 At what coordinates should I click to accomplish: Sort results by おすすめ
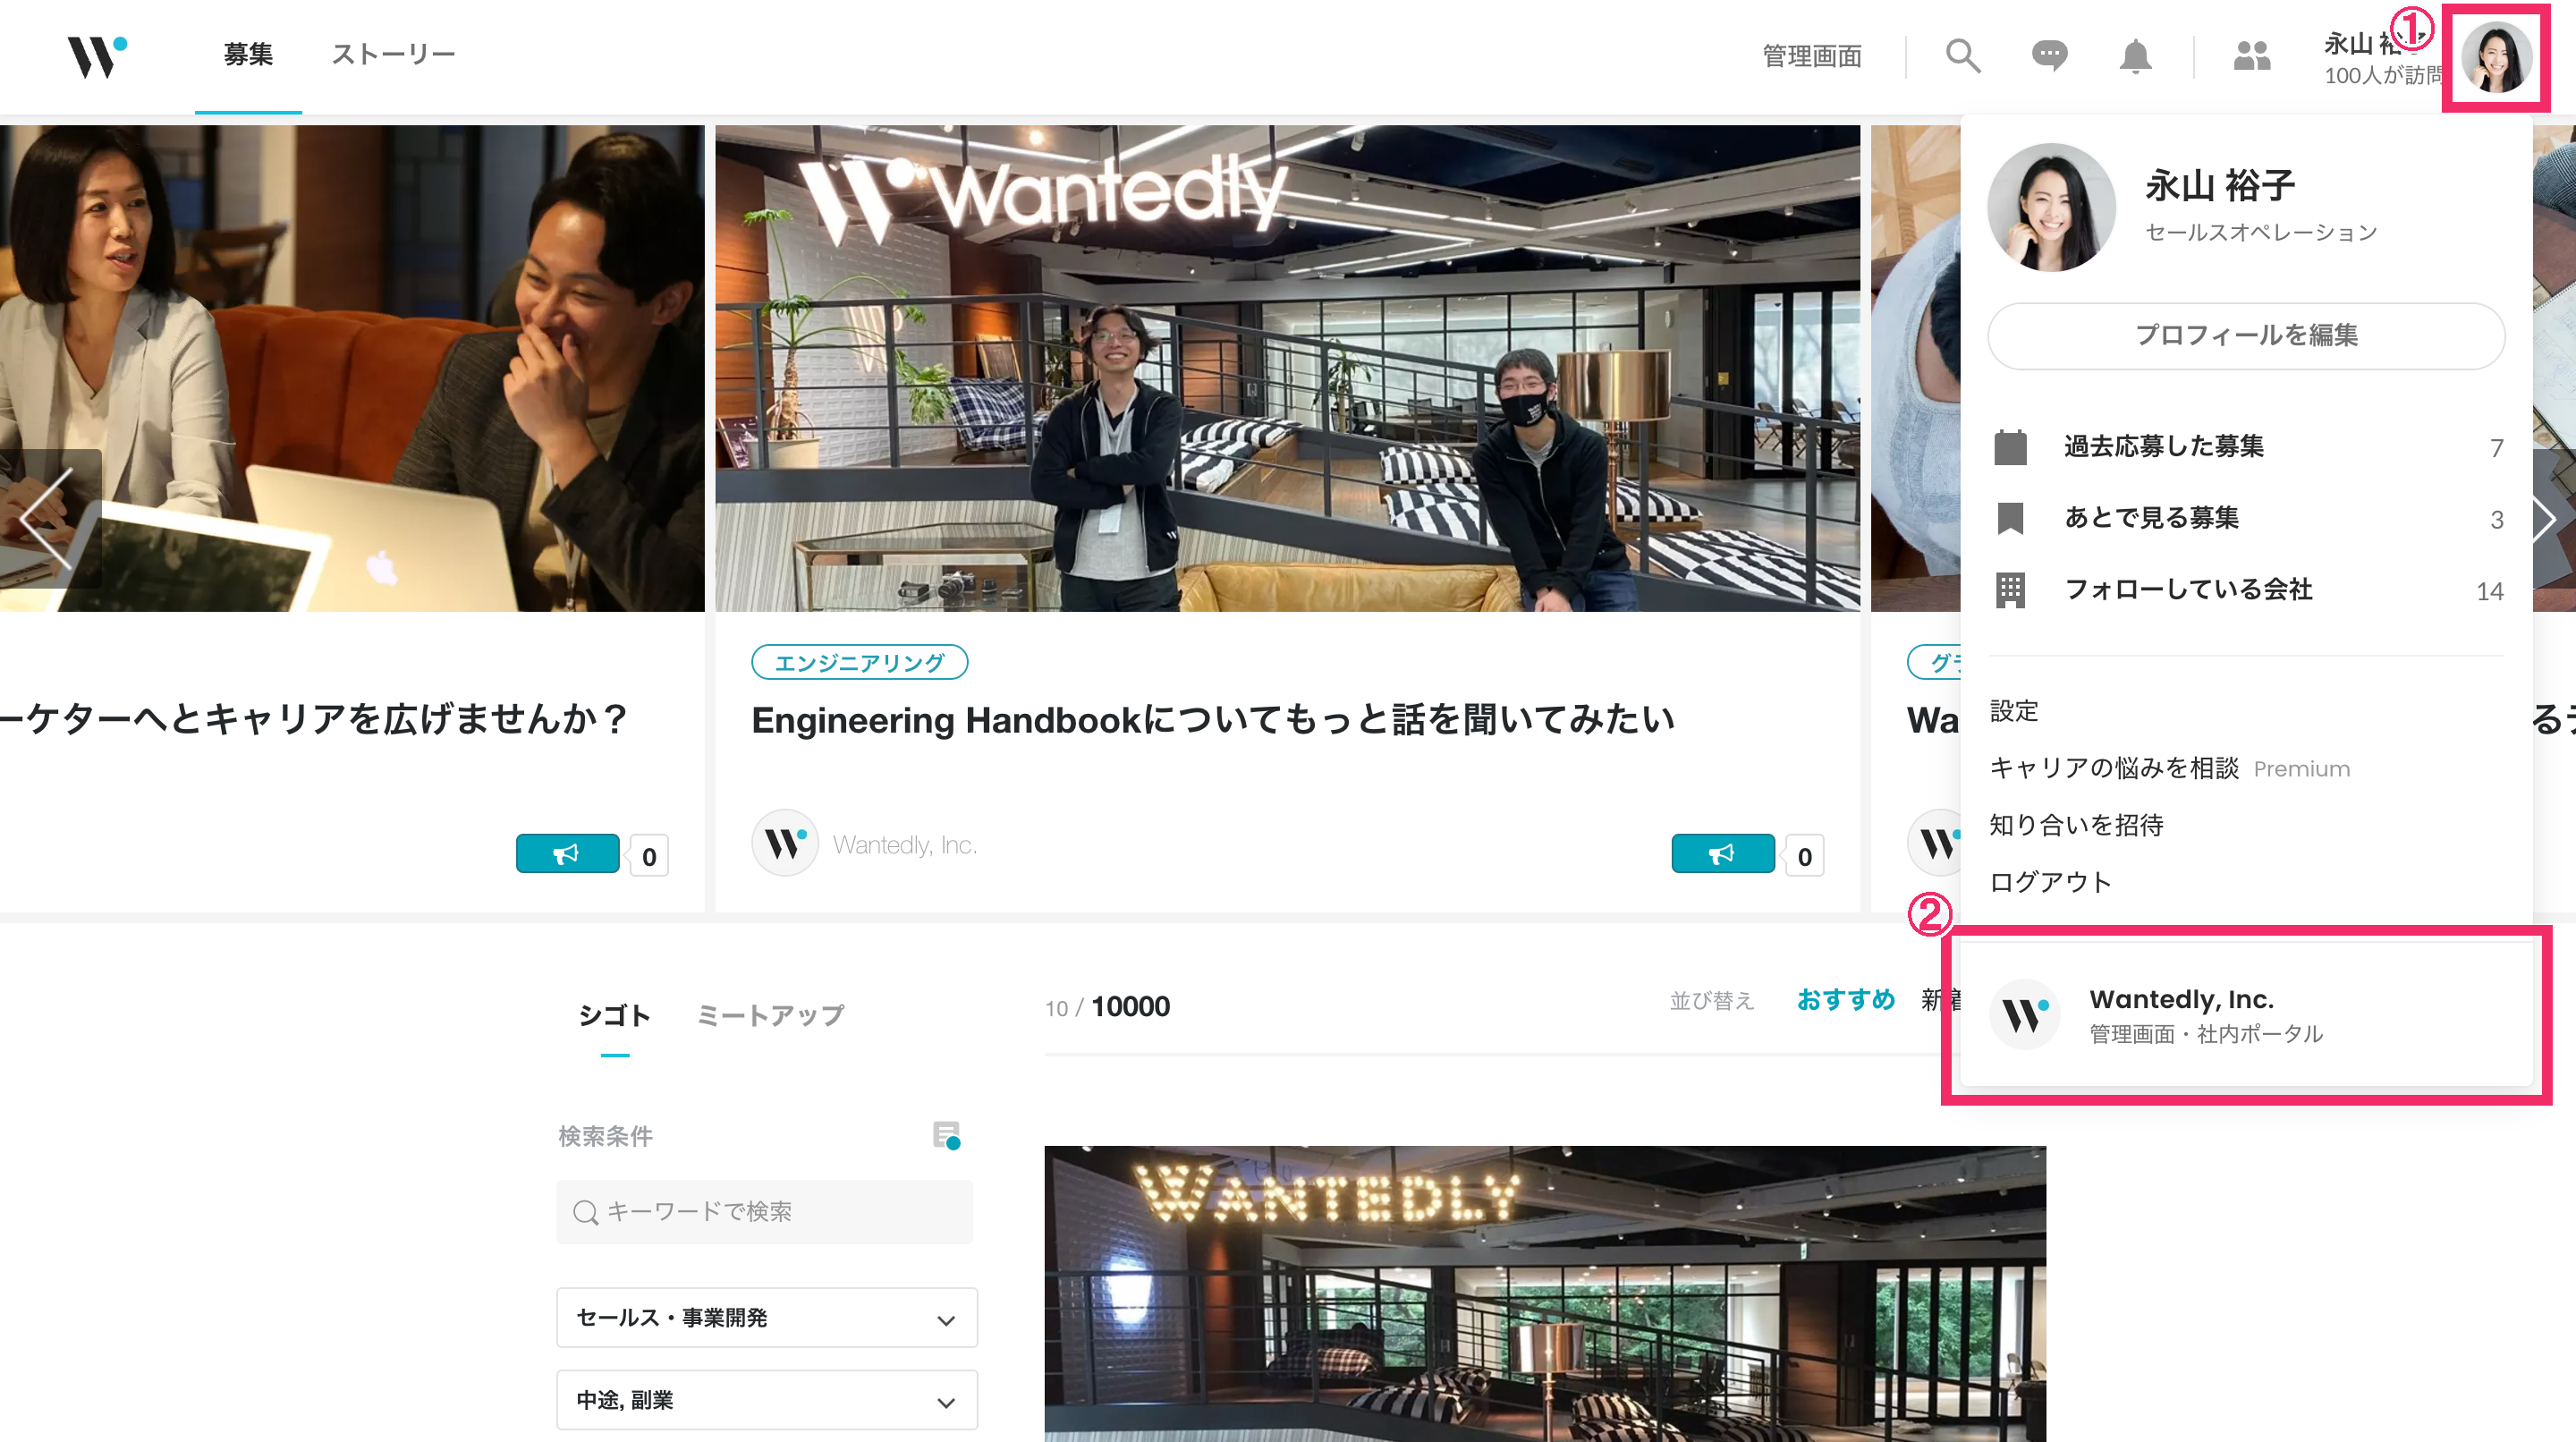(1845, 1000)
